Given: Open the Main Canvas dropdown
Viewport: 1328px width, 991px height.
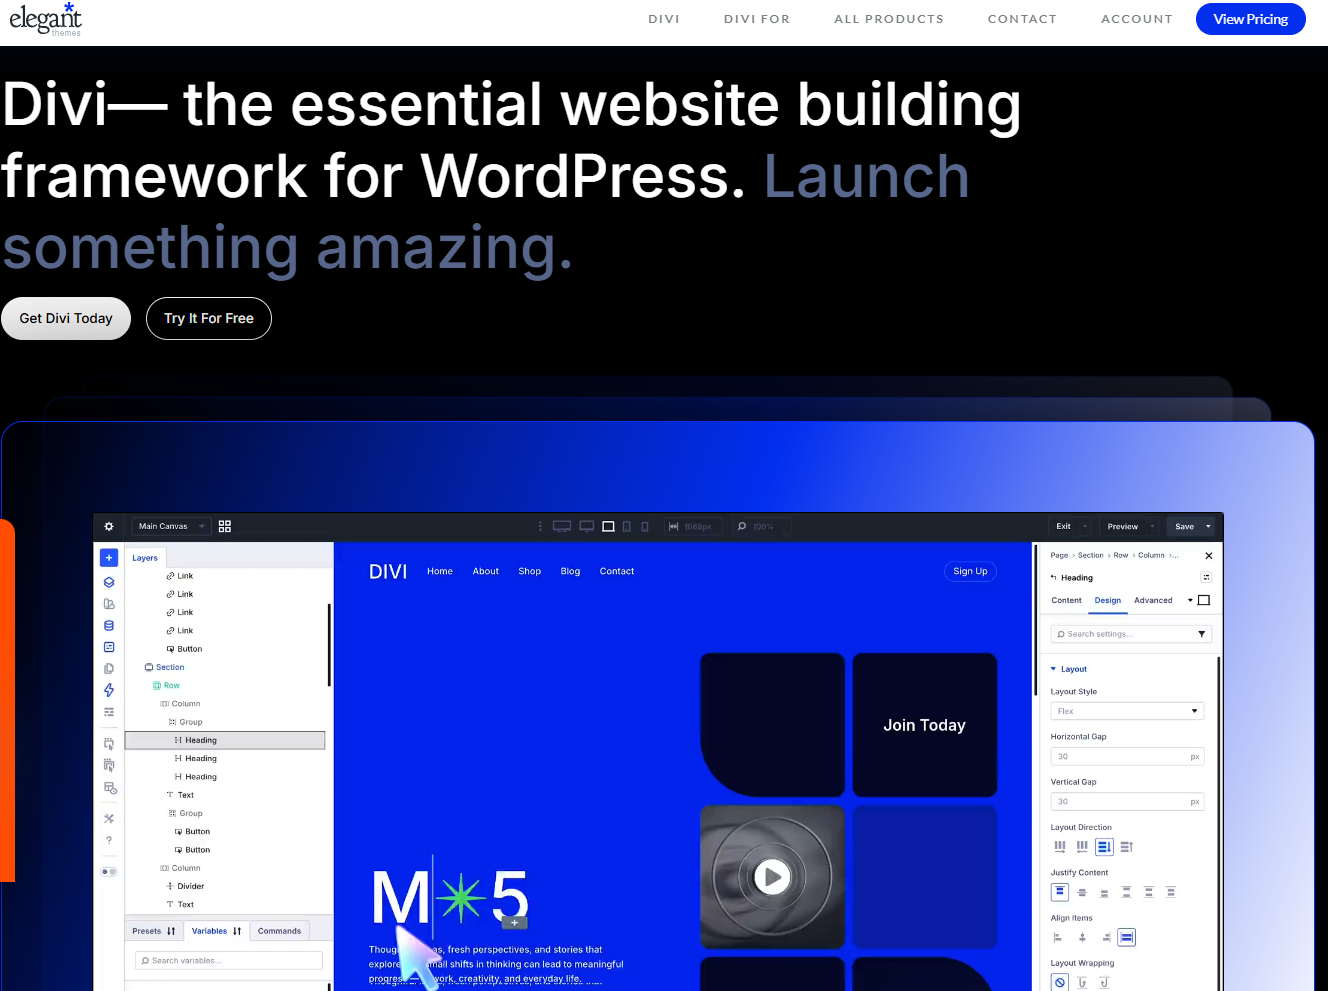Looking at the screenshot, I should point(171,526).
